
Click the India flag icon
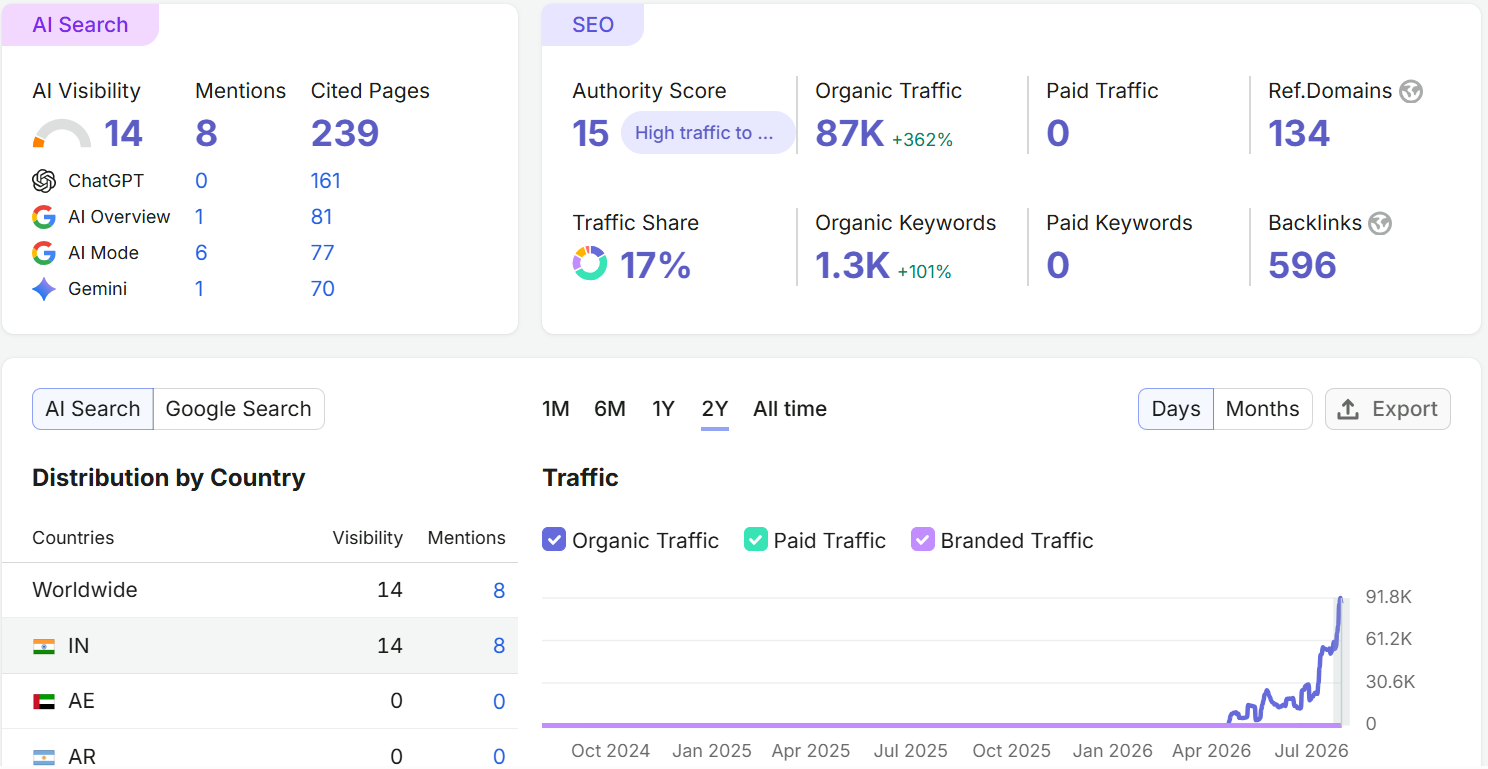[44, 646]
